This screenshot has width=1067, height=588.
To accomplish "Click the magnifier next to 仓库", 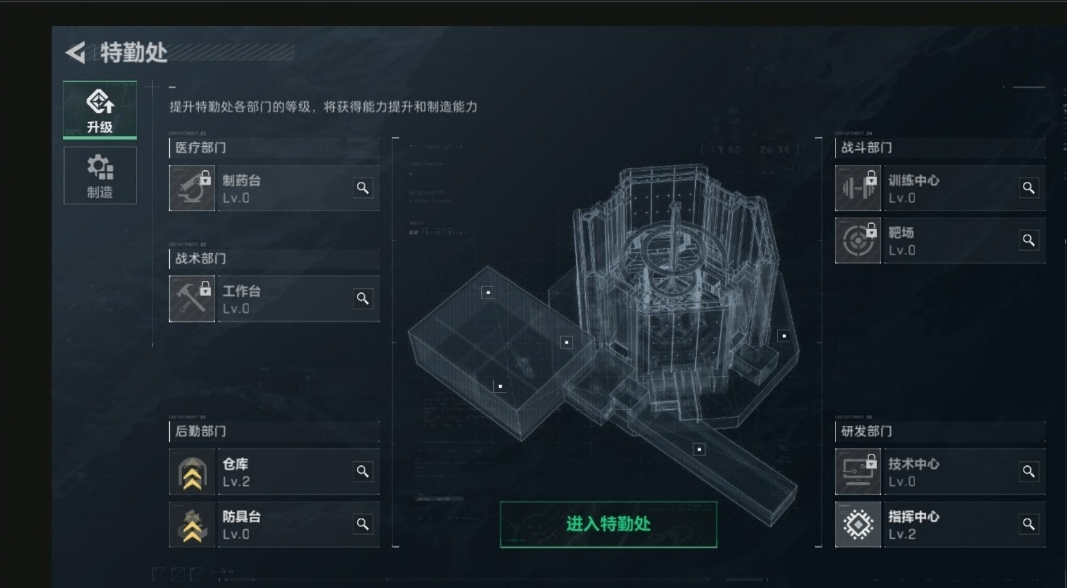I will tap(363, 471).
